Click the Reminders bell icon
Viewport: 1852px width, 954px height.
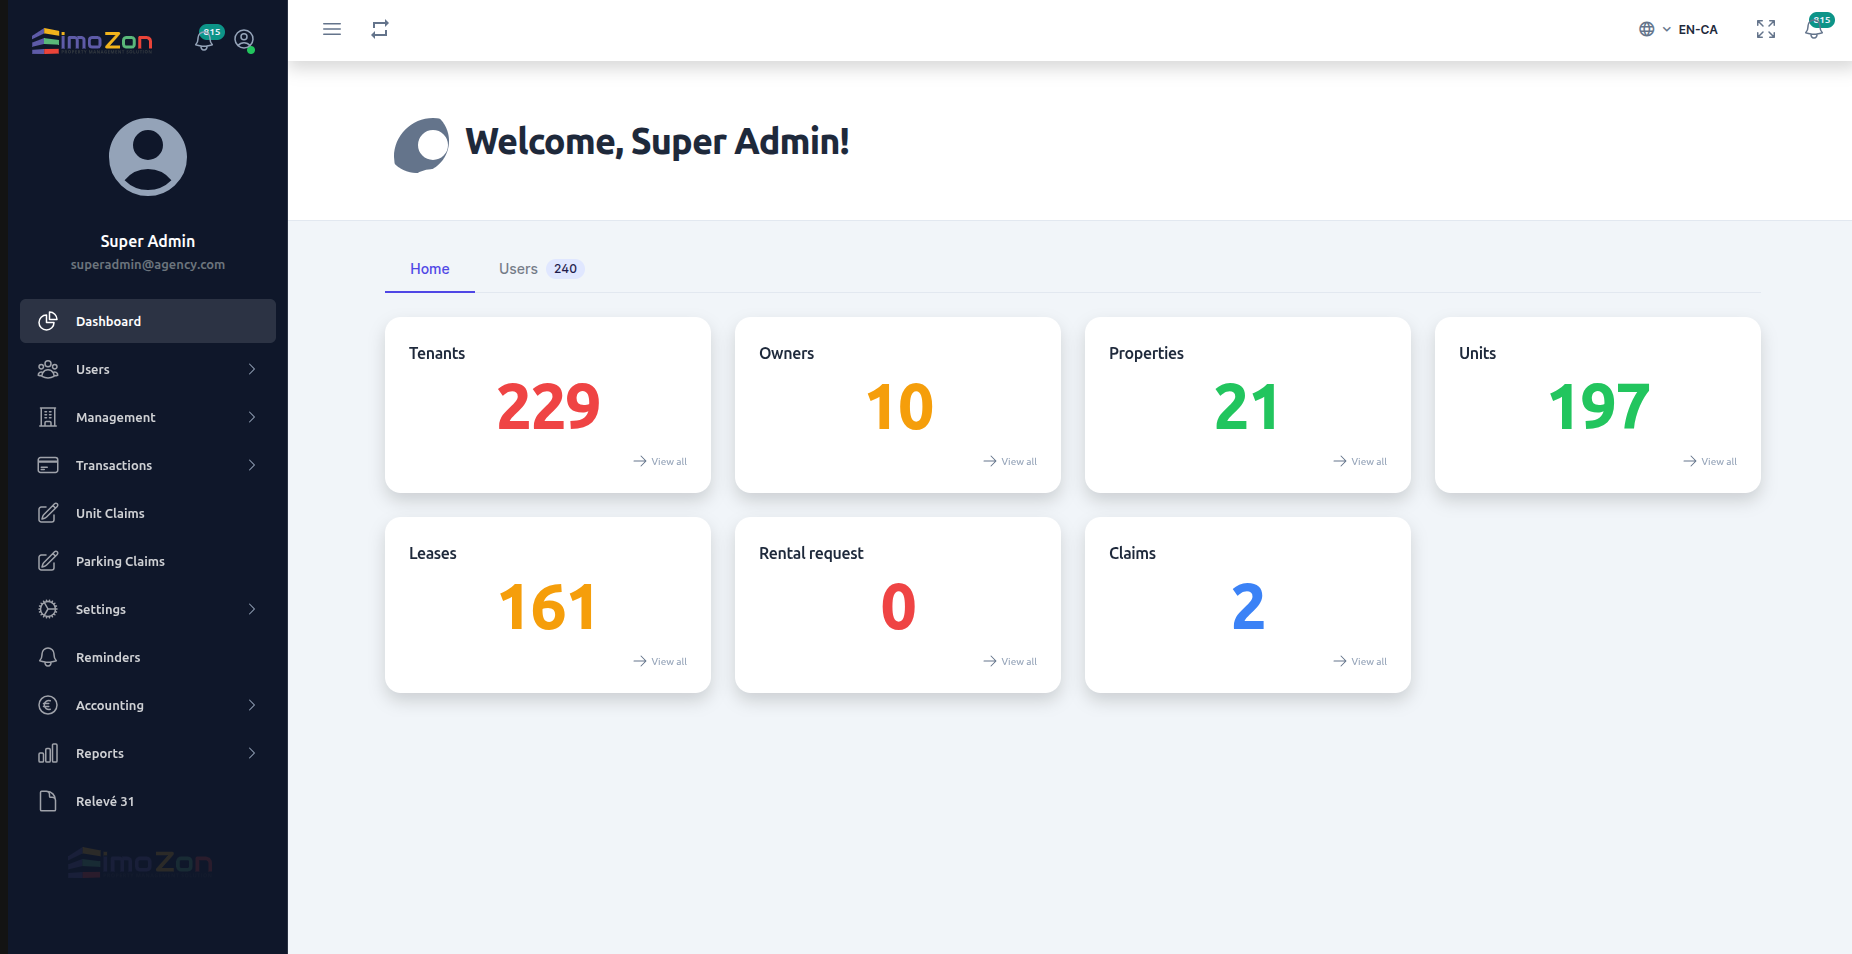click(48, 657)
